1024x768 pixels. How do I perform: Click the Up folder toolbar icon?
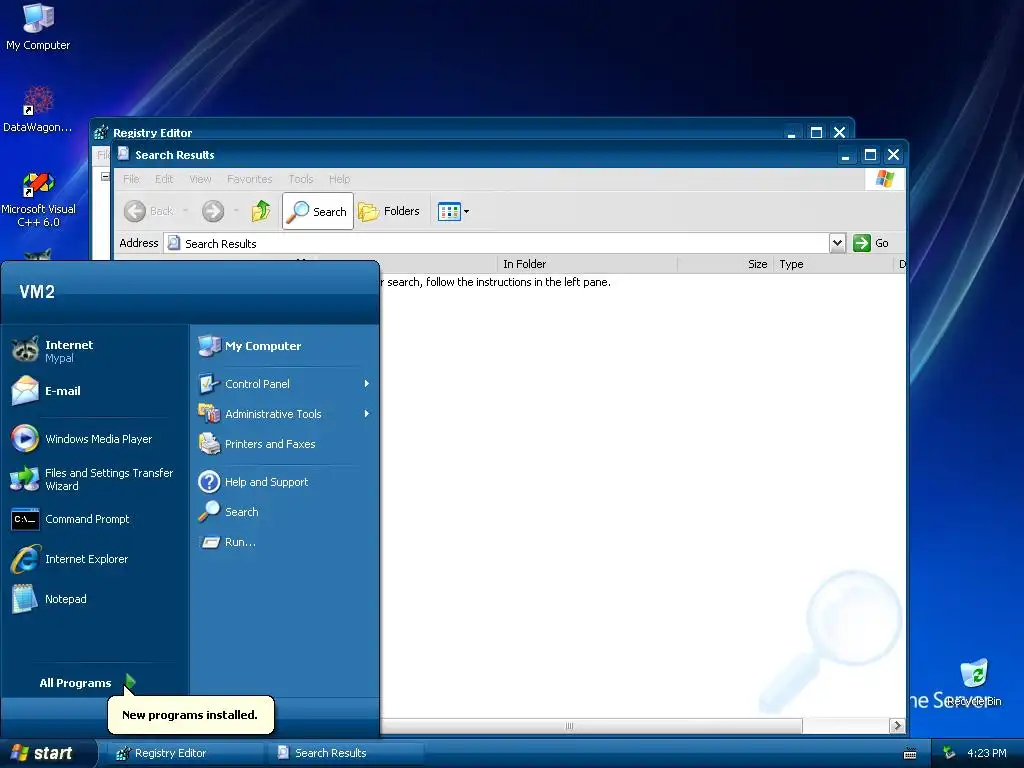click(x=261, y=211)
